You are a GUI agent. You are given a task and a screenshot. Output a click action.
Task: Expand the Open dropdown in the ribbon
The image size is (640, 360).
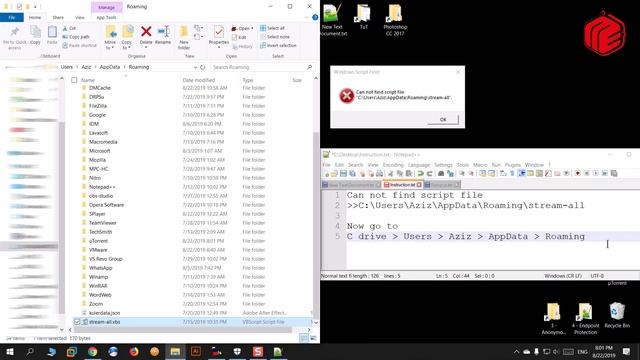[252, 28]
